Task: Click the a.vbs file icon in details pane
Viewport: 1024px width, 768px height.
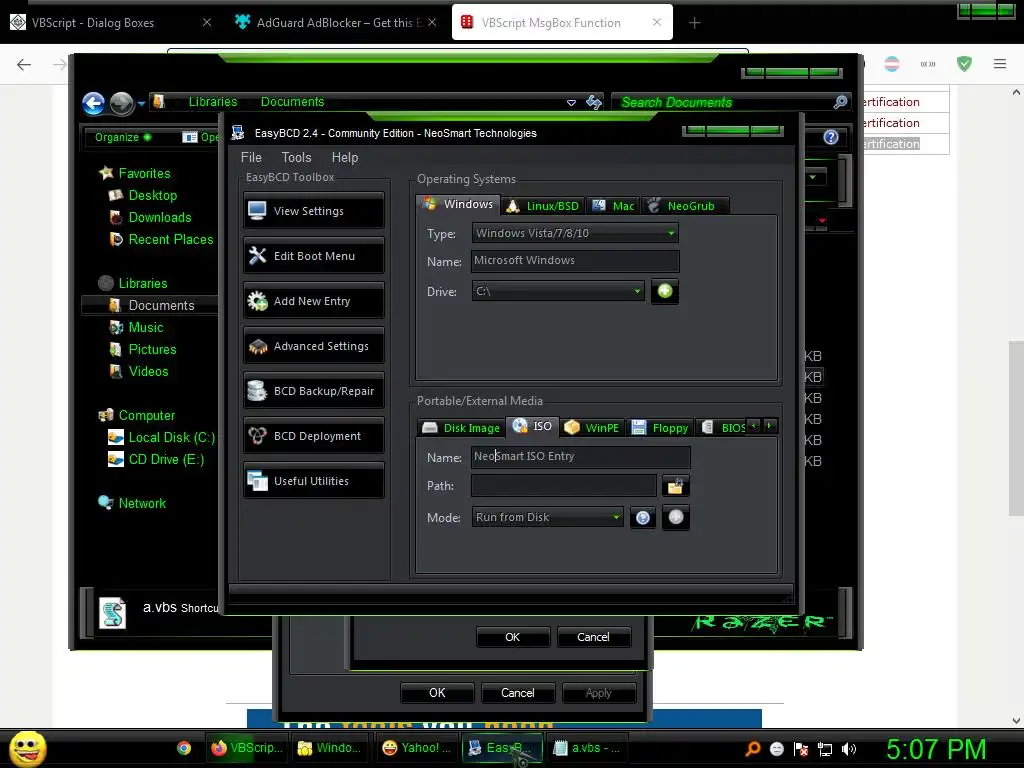Action: point(112,614)
